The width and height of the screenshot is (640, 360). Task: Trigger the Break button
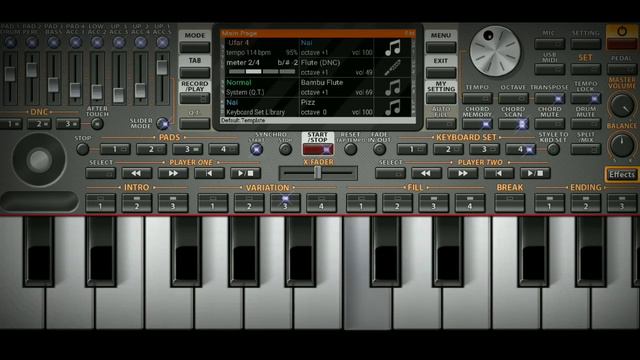[509, 203]
